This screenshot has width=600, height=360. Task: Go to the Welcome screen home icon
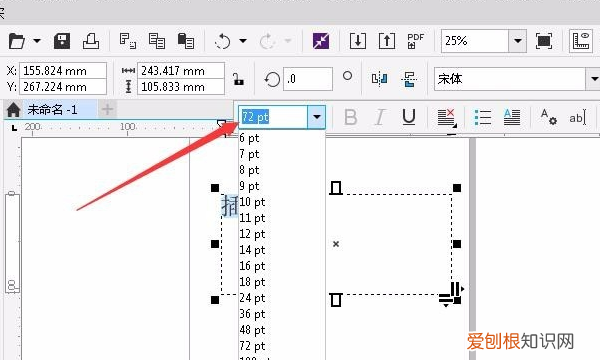(13, 110)
